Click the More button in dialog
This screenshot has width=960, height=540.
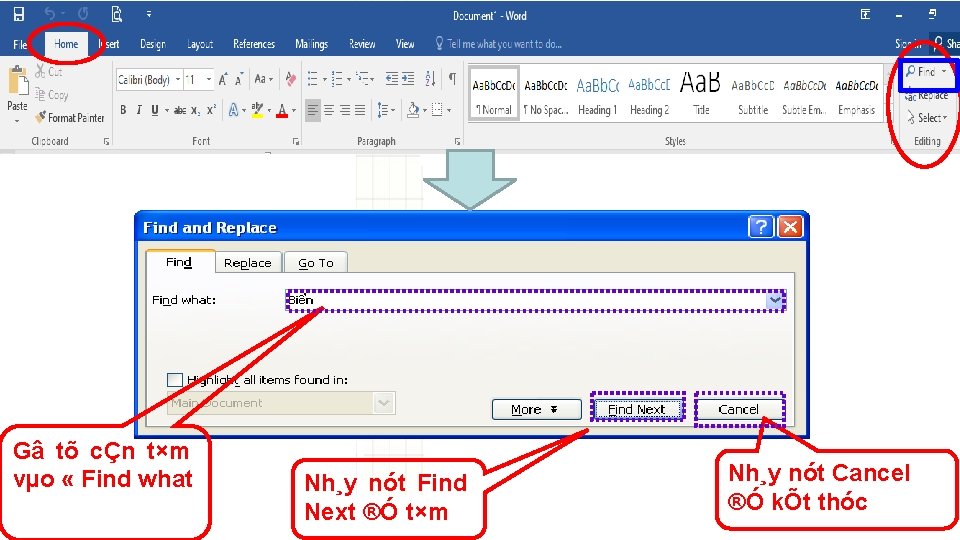pyautogui.click(x=536, y=410)
